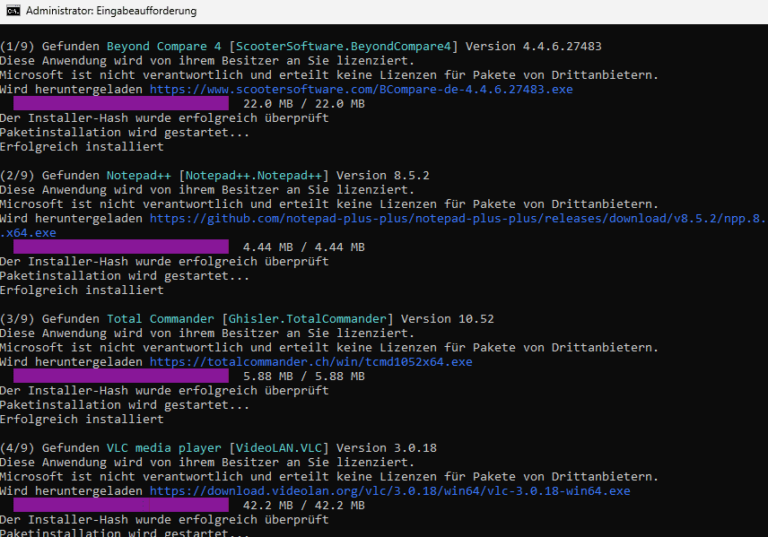The width and height of the screenshot is (768, 537).
Task: Click 'Version 8.5.2' text
Action: [x=383, y=175]
